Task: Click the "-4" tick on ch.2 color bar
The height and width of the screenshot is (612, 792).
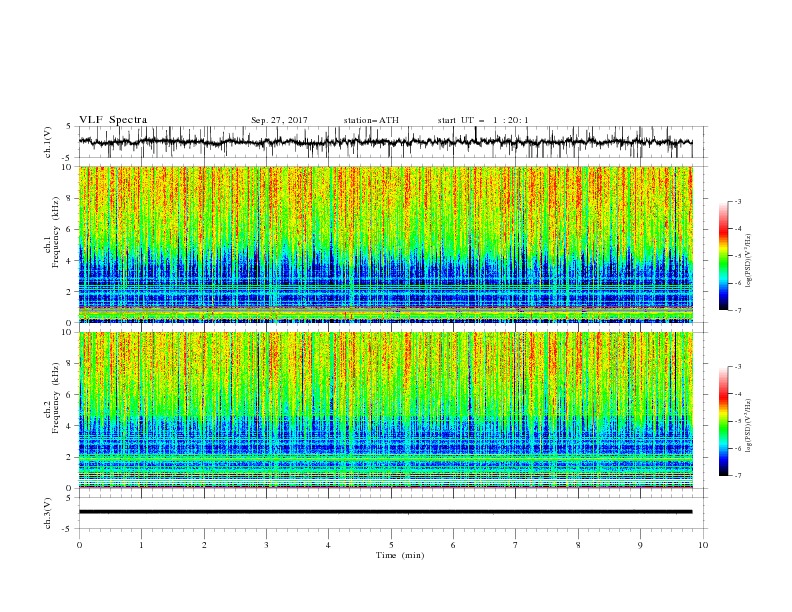Action: (x=738, y=394)
